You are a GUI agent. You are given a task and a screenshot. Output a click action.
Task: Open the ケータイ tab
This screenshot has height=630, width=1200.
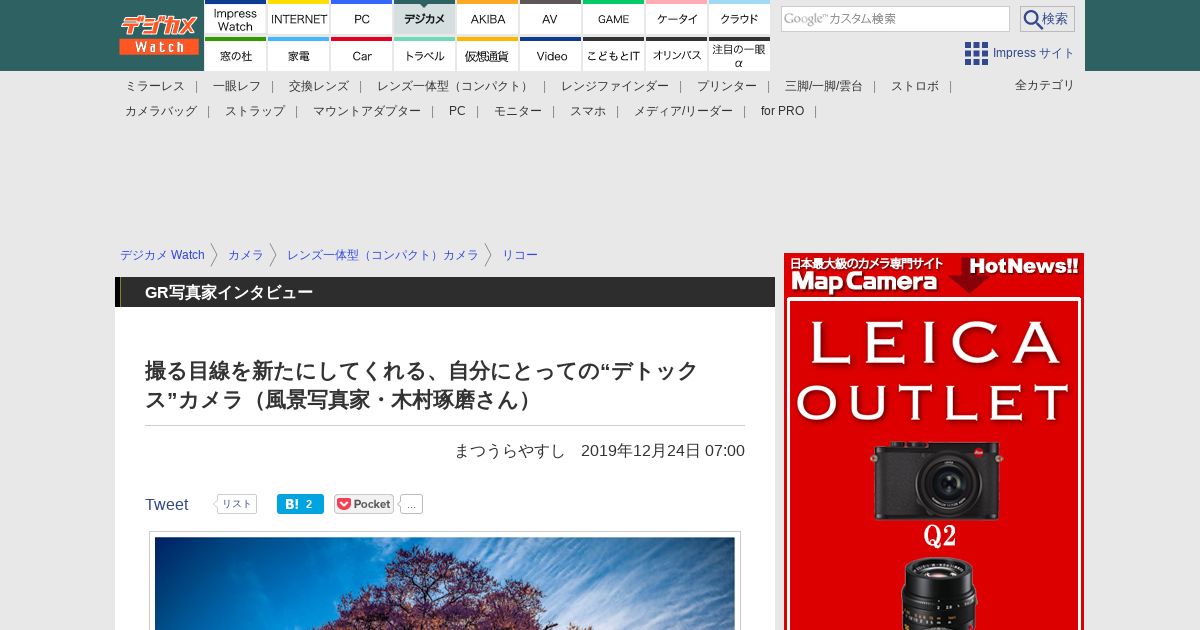pyautogui.click(x=677, y=18)
